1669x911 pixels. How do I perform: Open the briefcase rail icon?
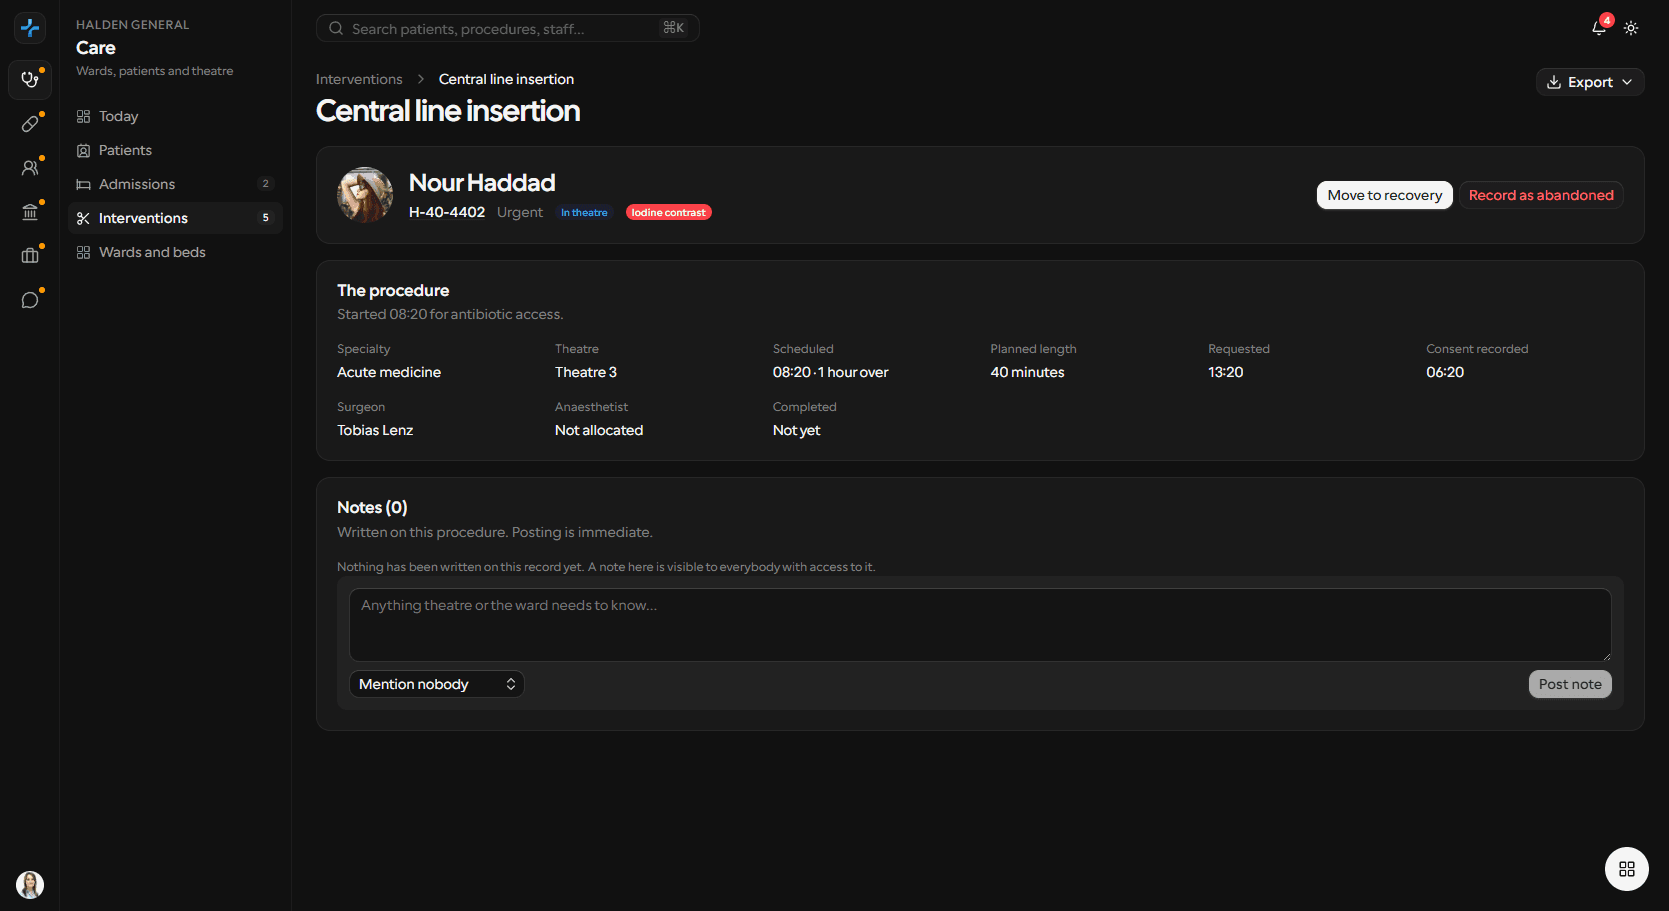(x=30, y=255)
